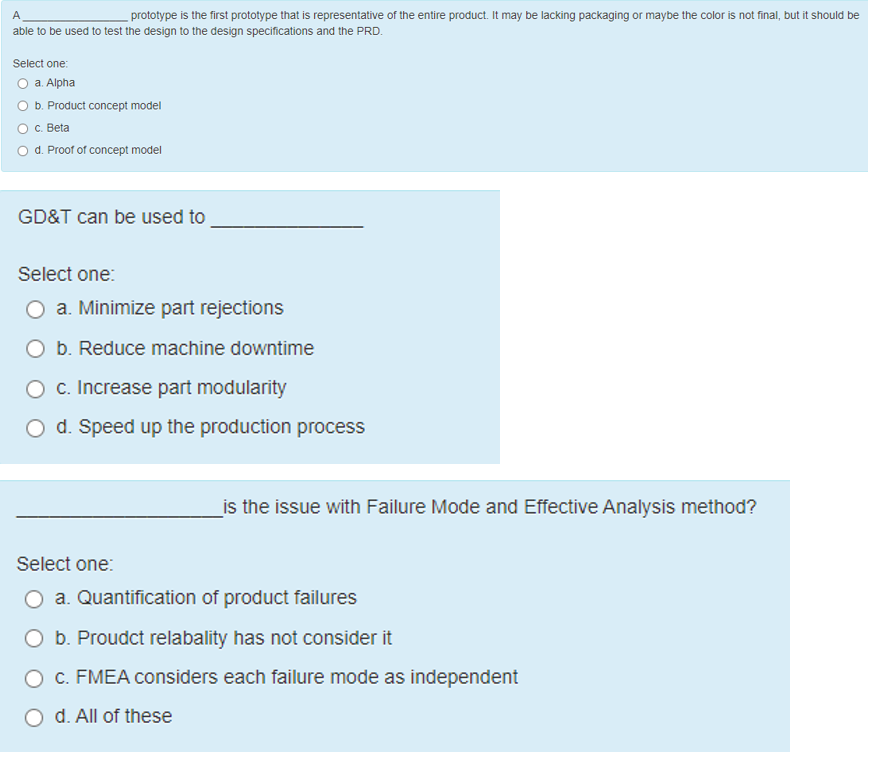Select radio option "c. Beta"
The image size is (872, 762).
point(22,128)
